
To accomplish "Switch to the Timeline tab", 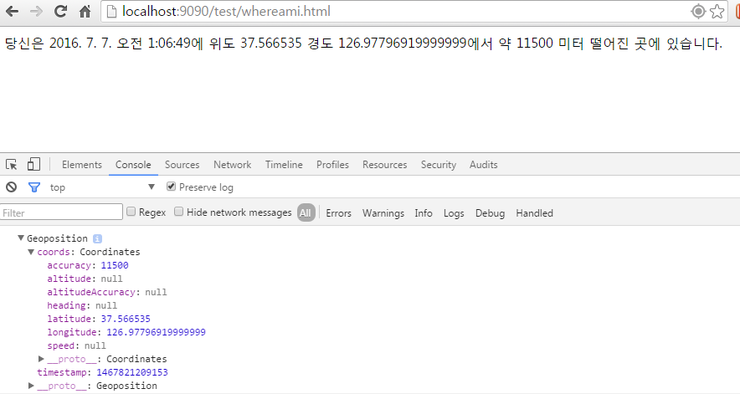I will point(284,165).
